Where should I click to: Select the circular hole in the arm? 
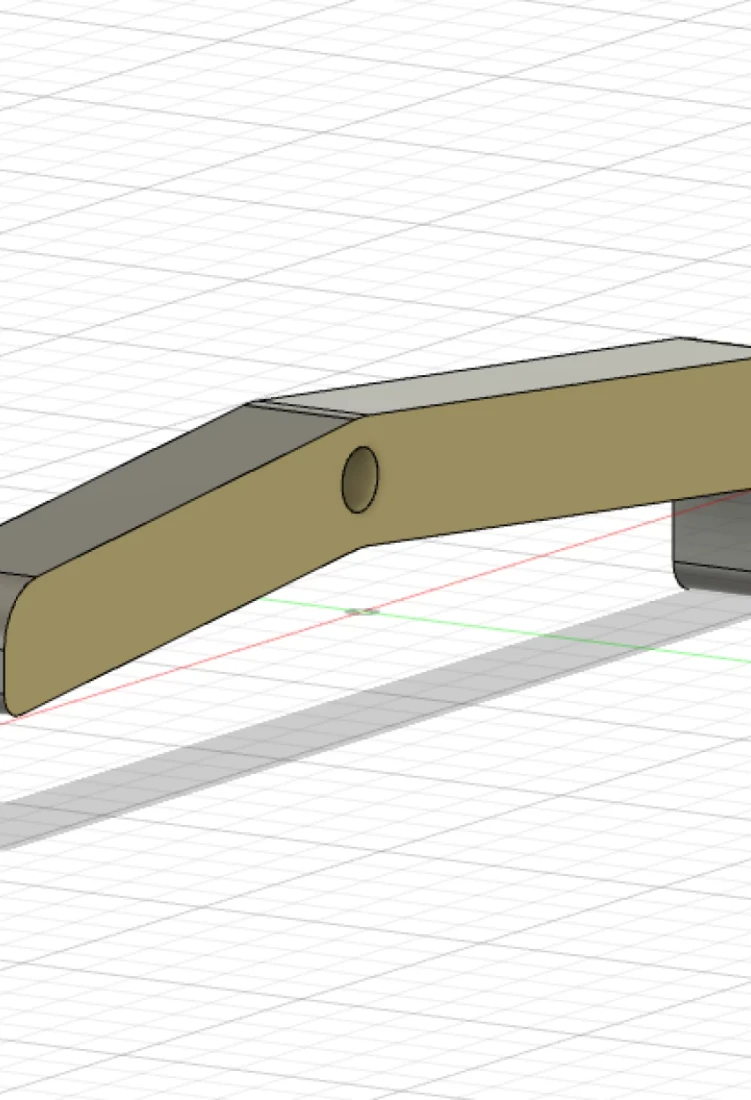(360, 479)
